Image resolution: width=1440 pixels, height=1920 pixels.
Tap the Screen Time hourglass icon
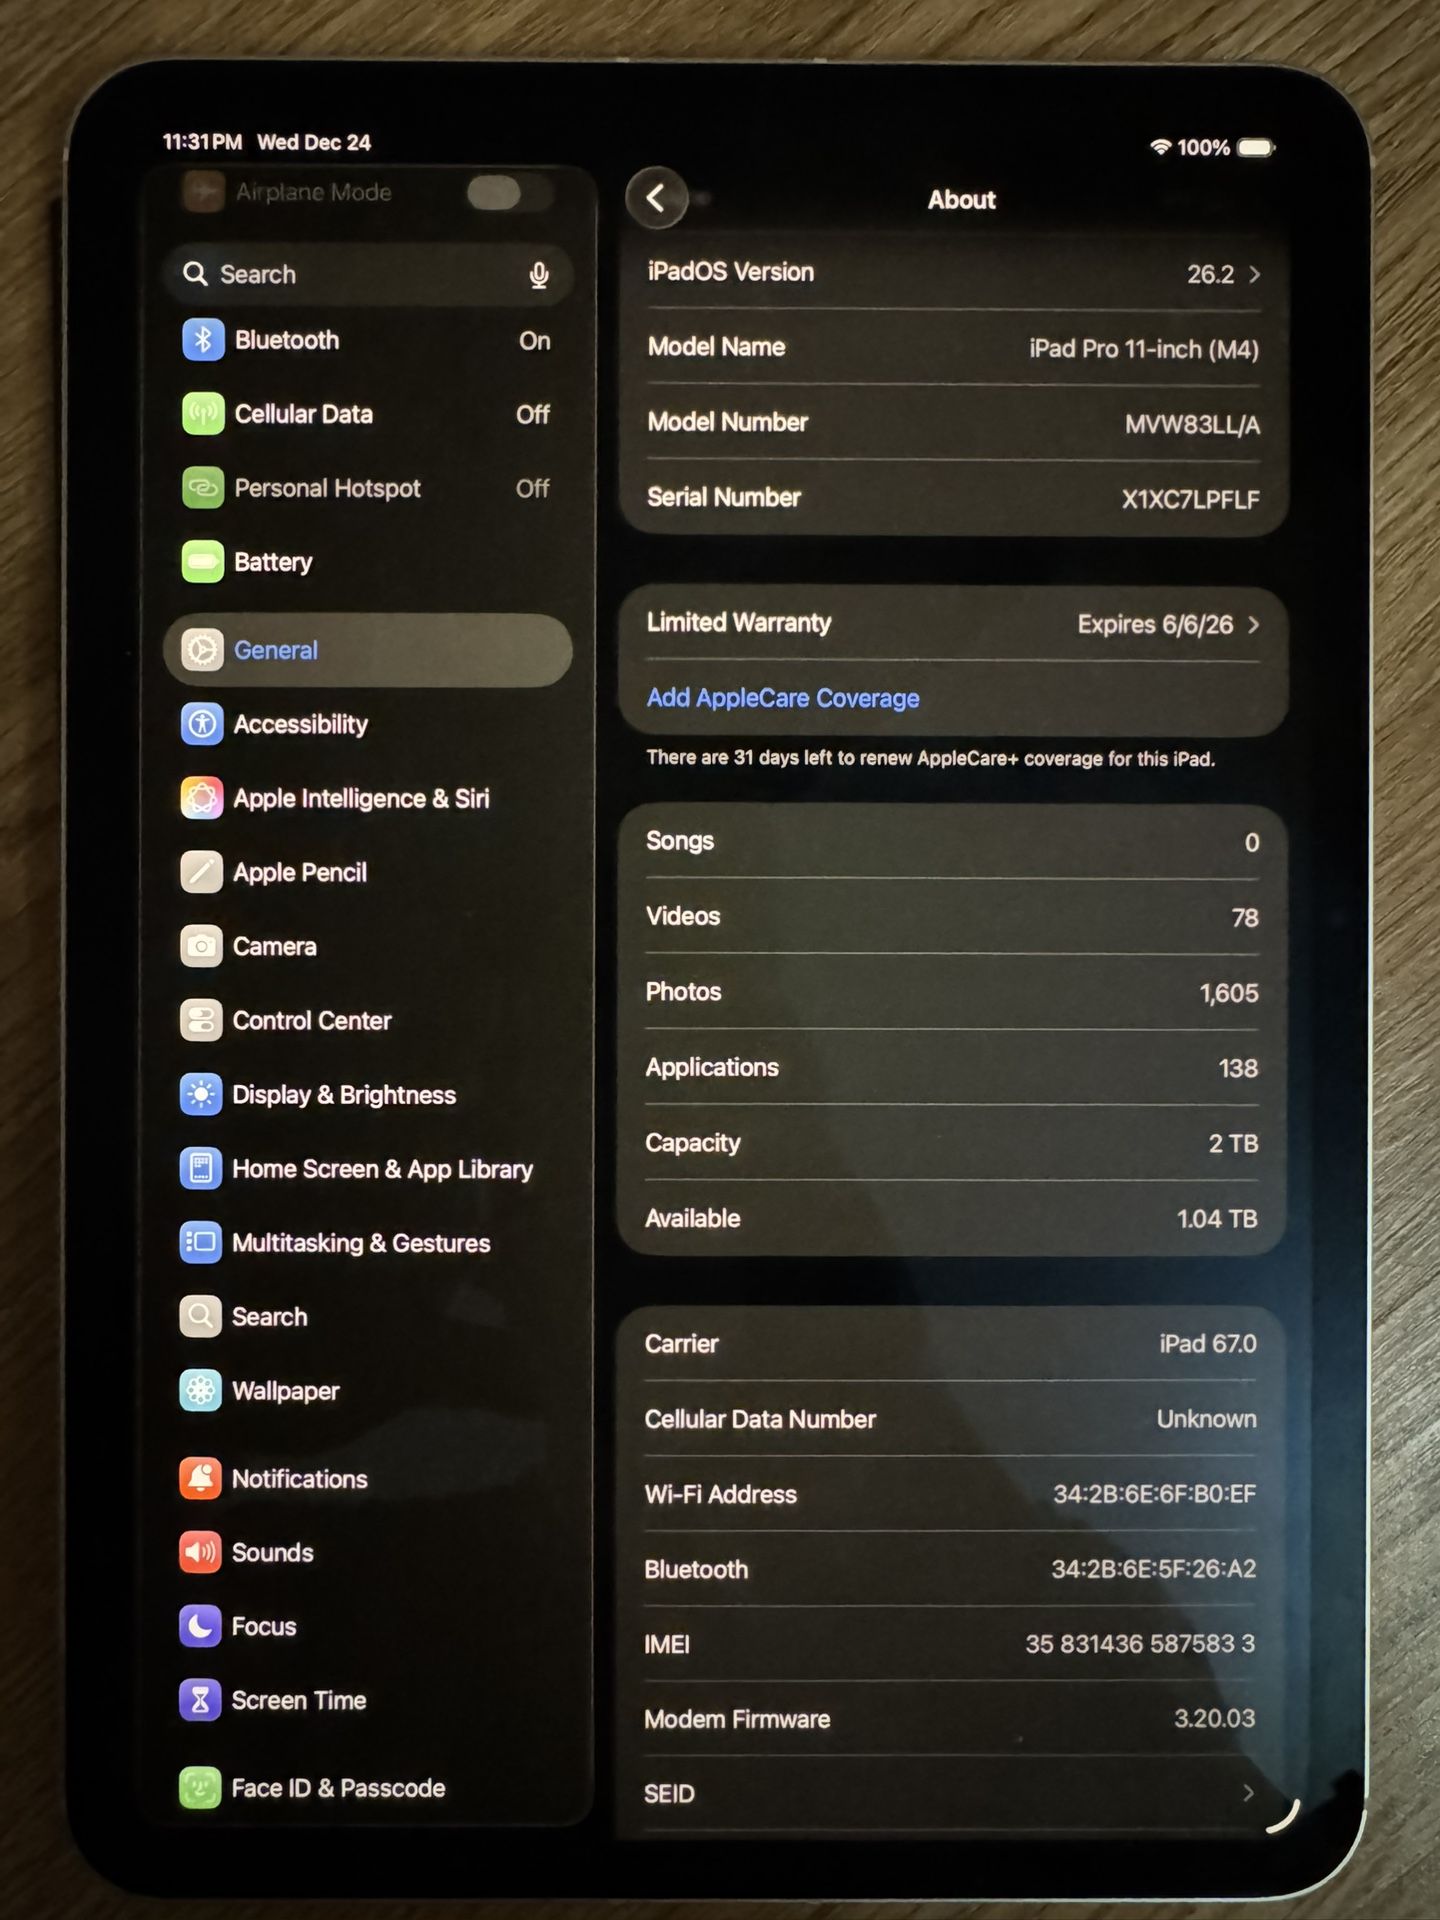[x=200, y=1700]
